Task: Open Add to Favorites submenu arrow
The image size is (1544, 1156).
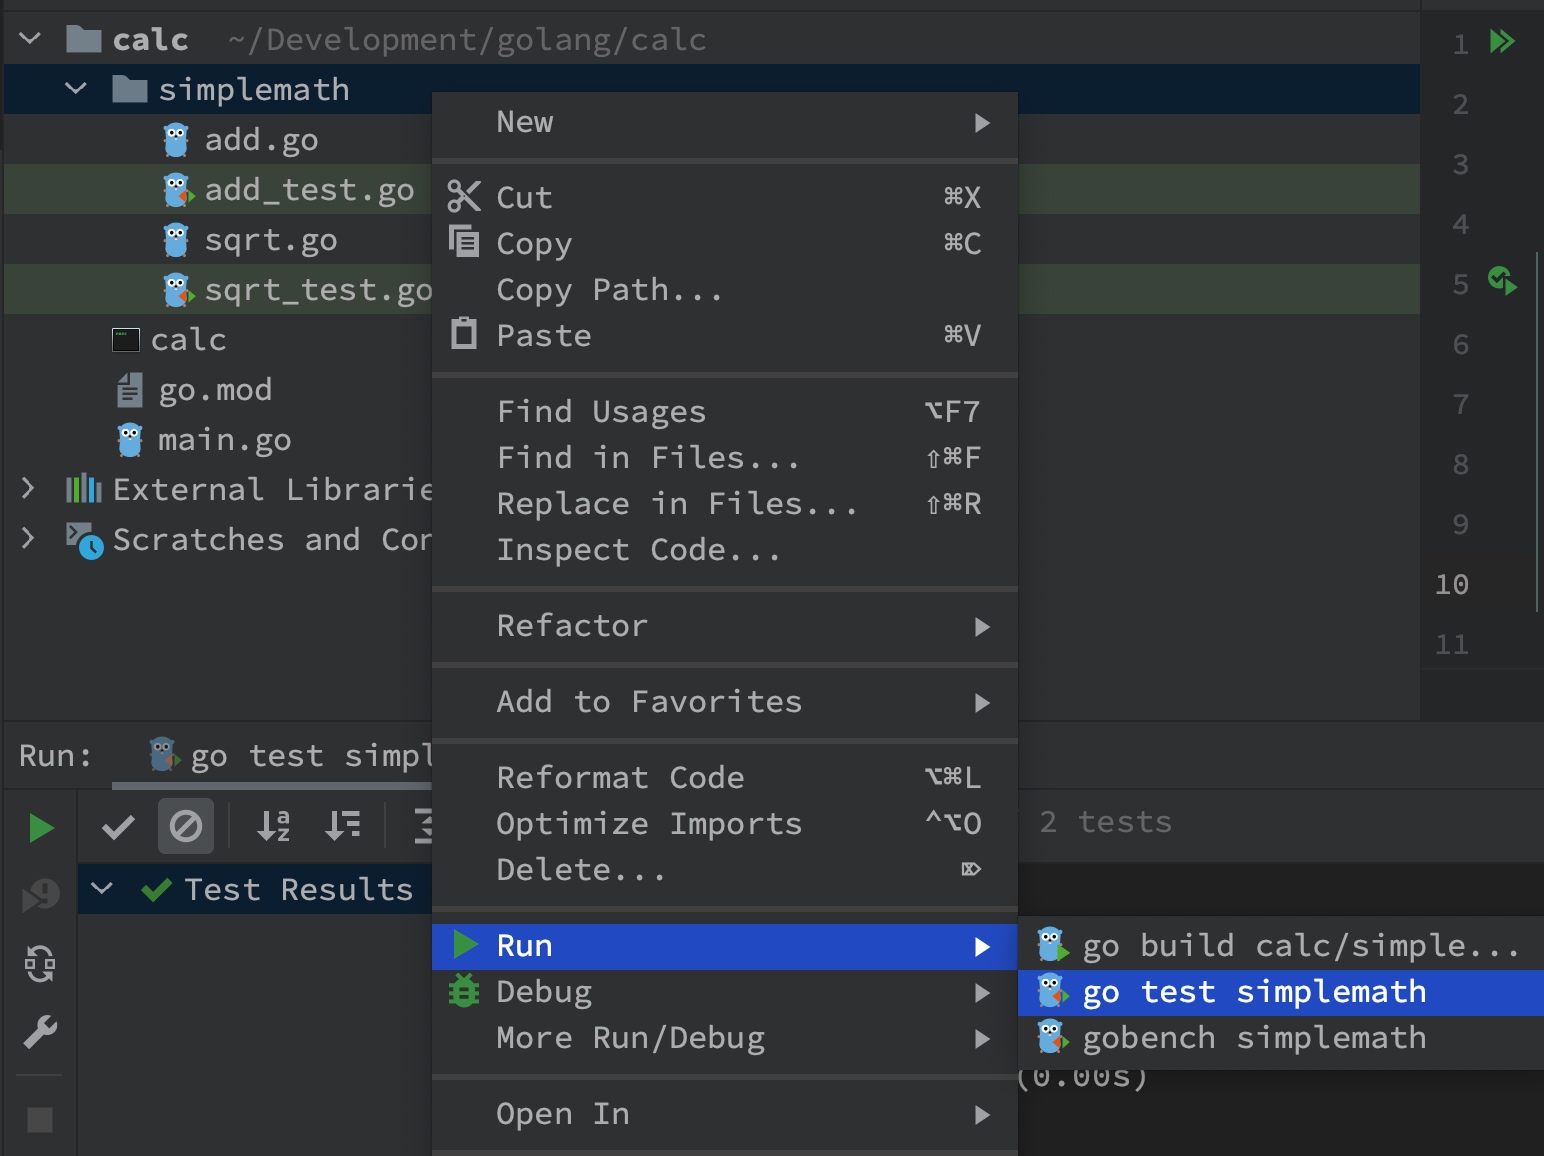Action: [982, 702]
